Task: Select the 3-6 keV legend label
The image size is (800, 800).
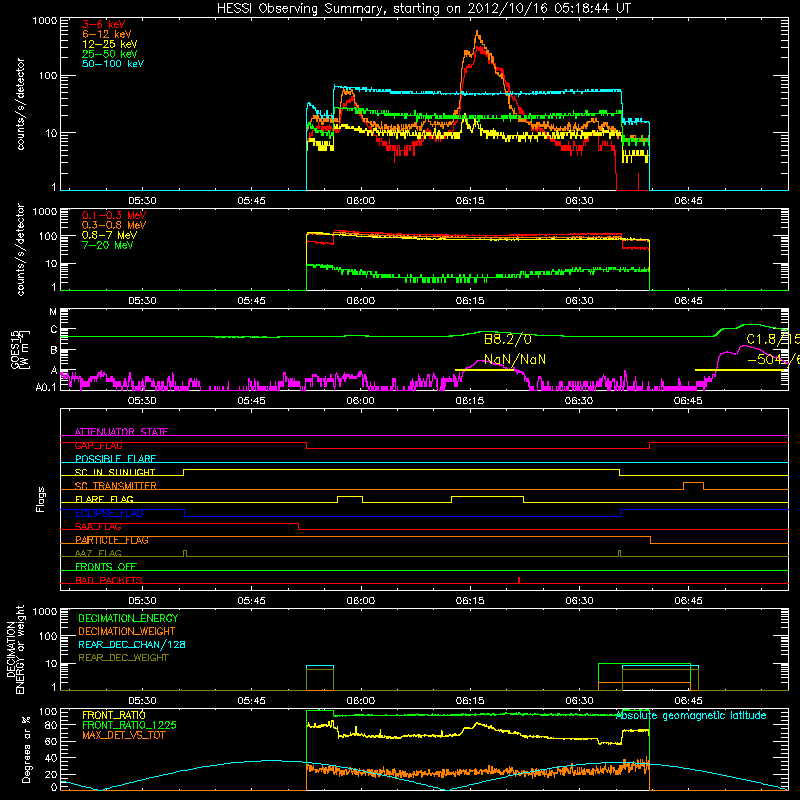Action: [104, 24]
